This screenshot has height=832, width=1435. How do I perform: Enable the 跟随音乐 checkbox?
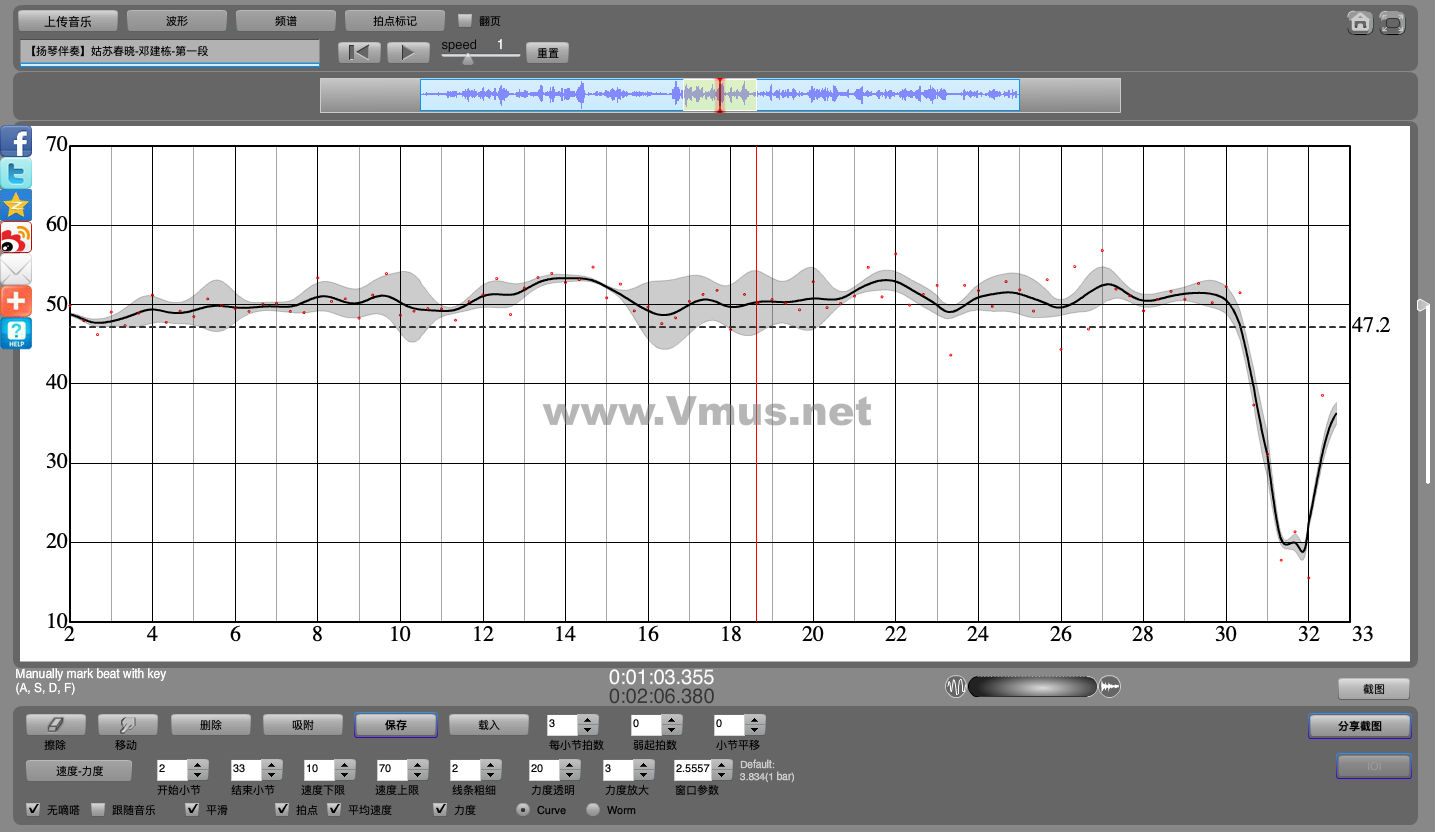(98, 810)
